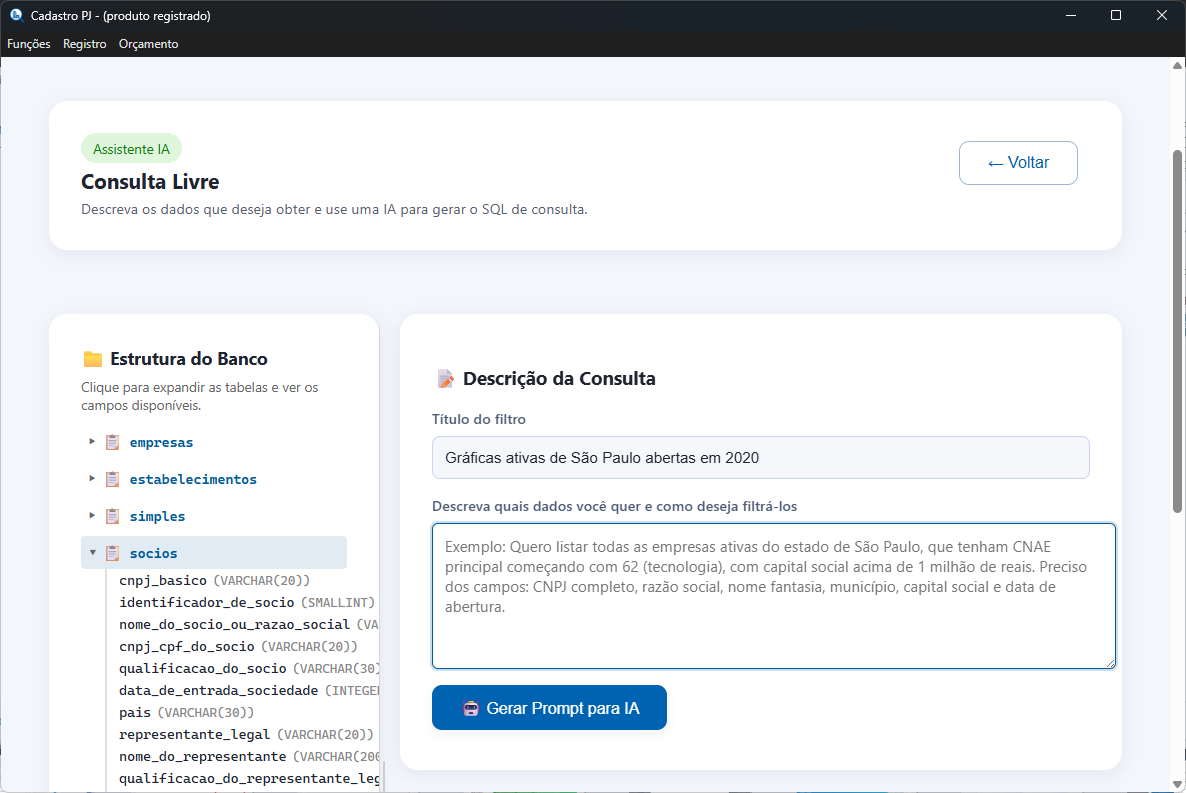The height and width of the screenshot is (793, 1186).
Task: Click the memo icon beside Descrição da Consulta
Action: (x=445, y=379)
